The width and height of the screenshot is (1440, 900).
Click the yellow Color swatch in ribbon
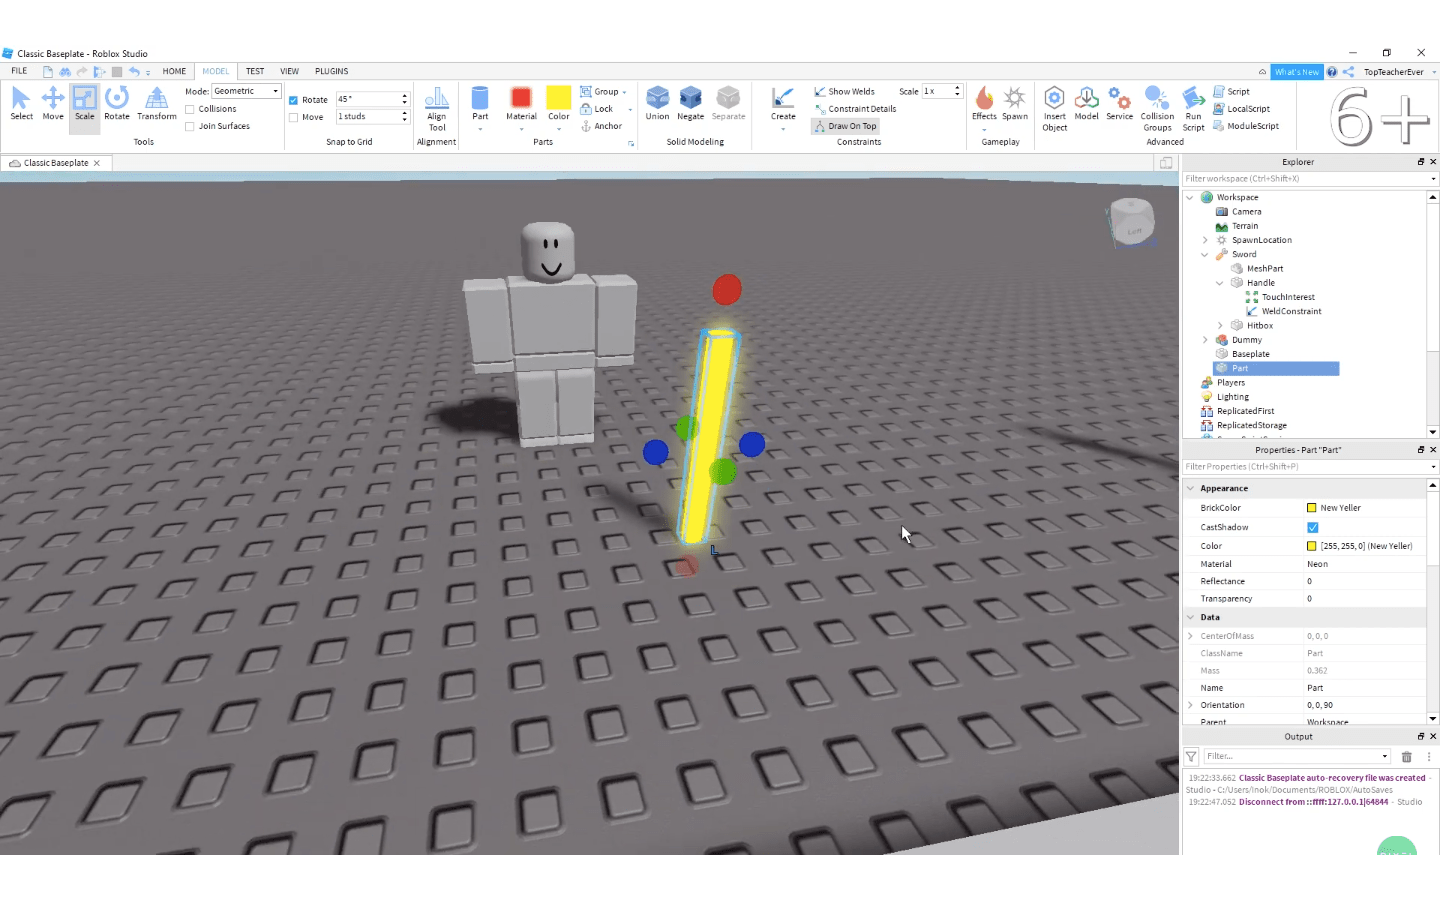(558, 97)
